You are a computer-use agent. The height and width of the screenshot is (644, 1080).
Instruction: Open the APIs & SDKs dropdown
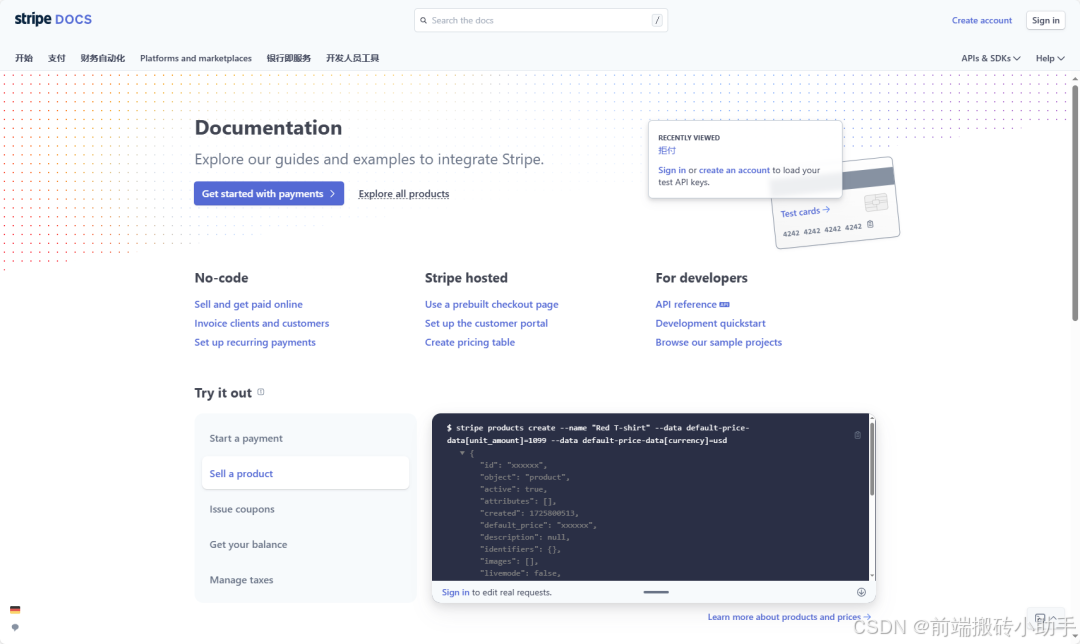pos(990,59)
